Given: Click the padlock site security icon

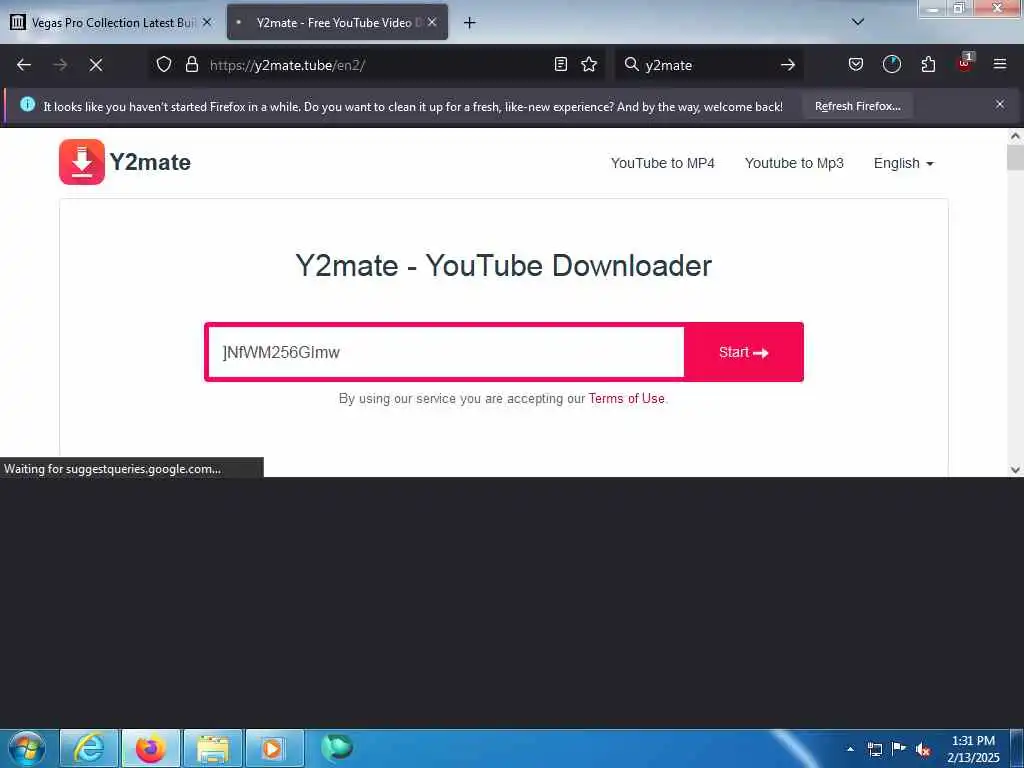Looking at the screenshot, I should (191, 65).
